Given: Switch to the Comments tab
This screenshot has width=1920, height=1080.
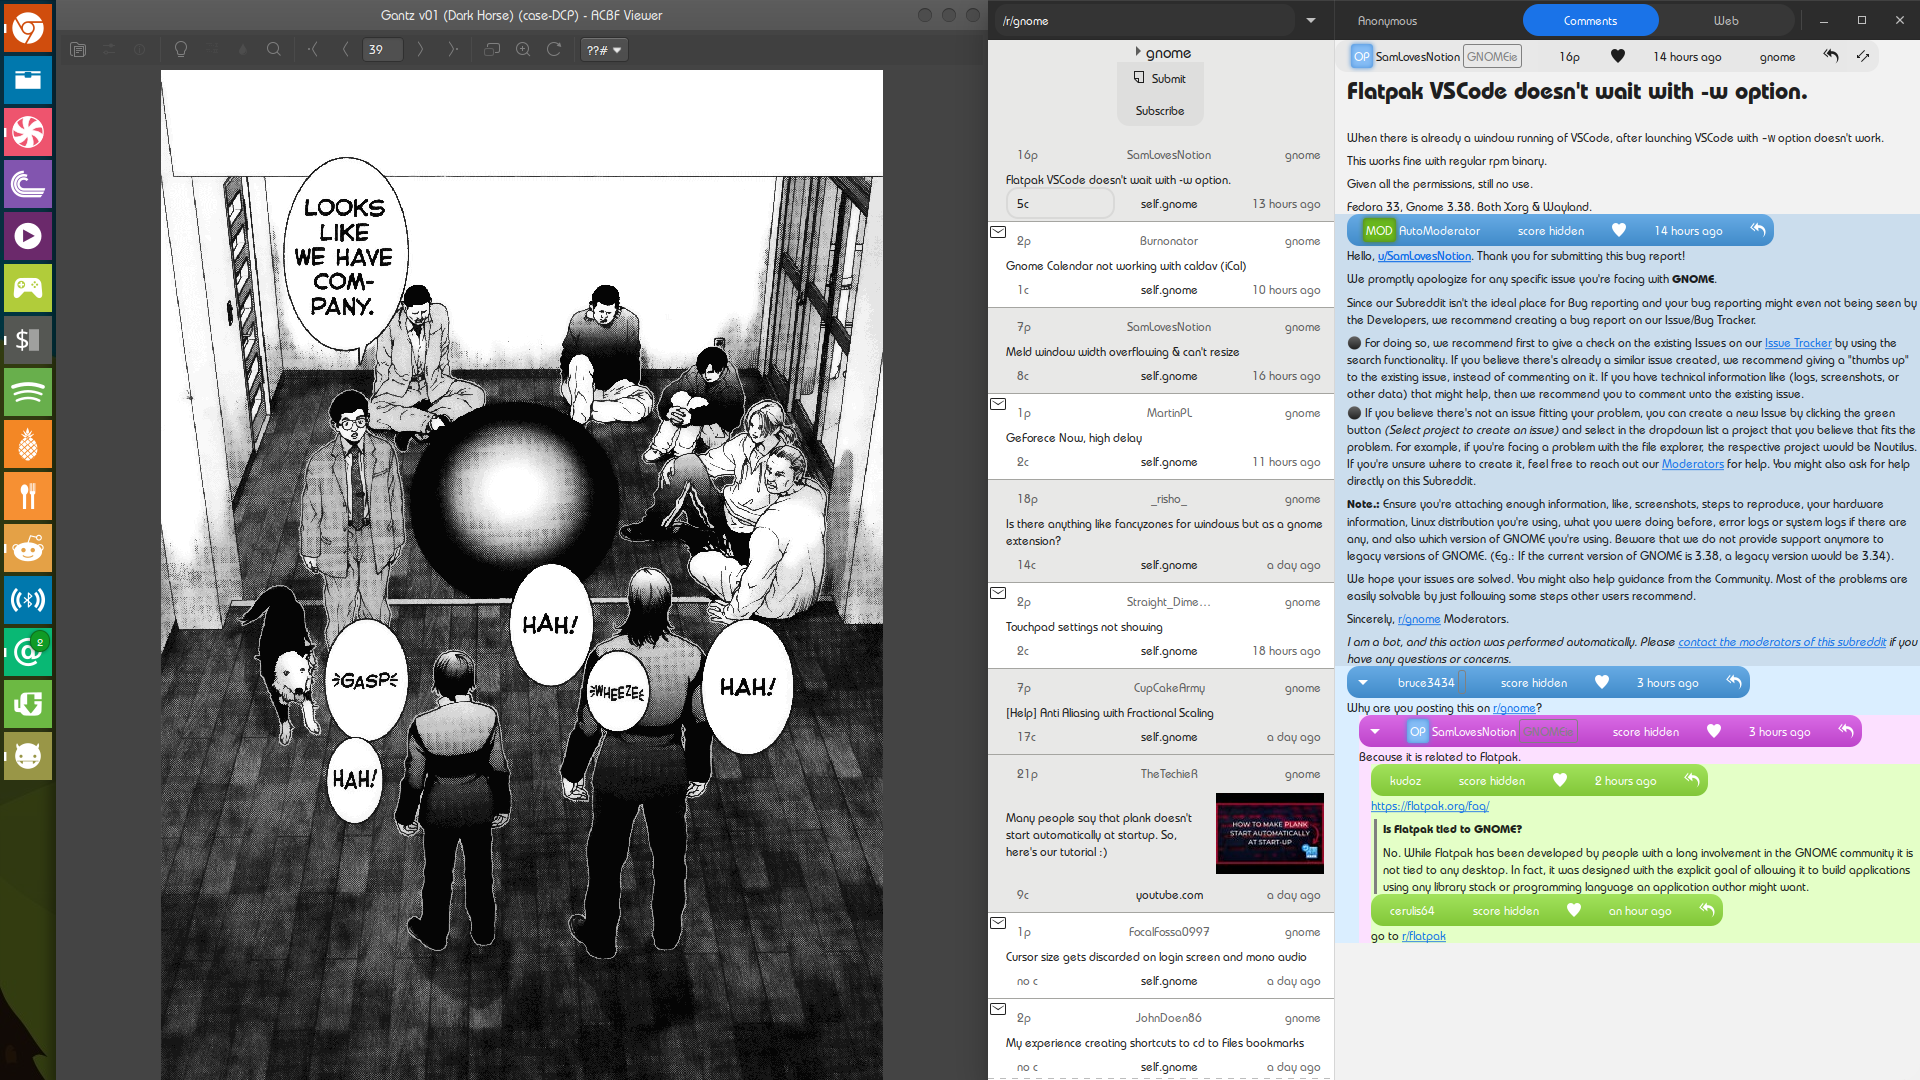Looking at the screenshot, I should point(1590,21).
